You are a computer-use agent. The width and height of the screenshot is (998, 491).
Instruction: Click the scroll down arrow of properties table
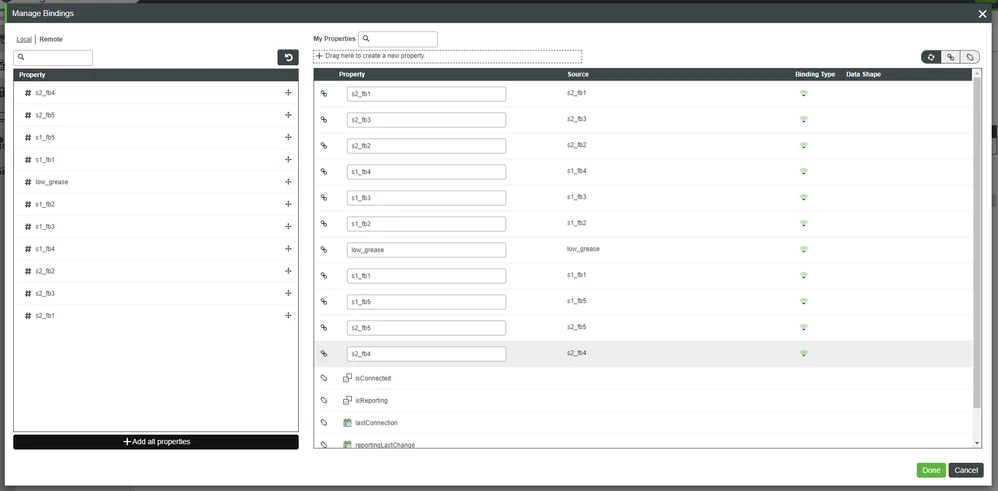977,443
